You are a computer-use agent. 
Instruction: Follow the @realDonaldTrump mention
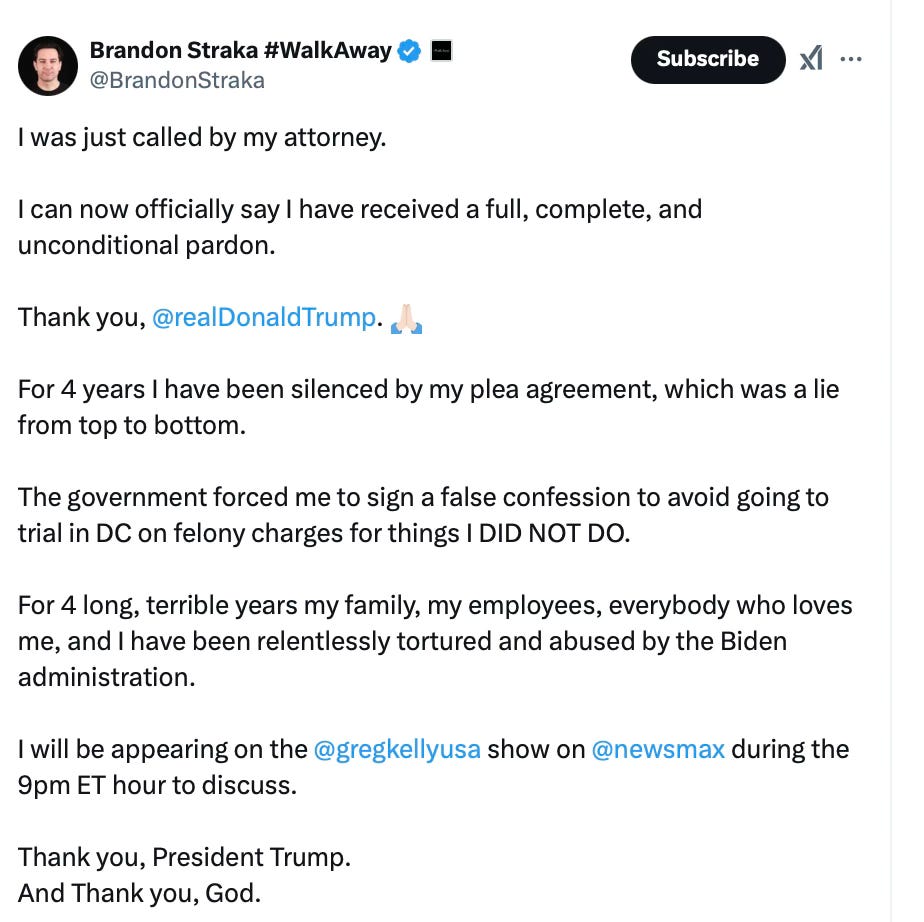click(x=264, y=318)
